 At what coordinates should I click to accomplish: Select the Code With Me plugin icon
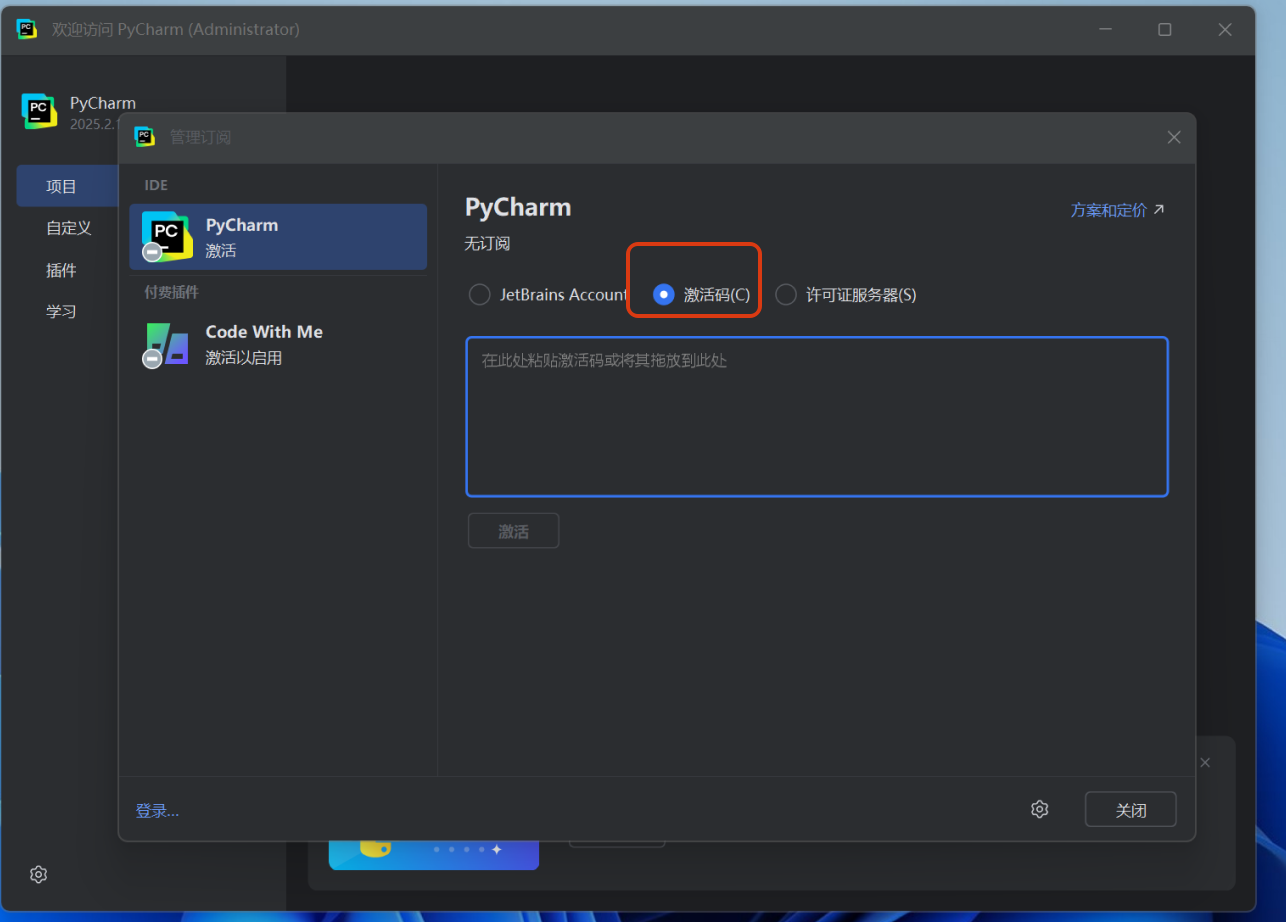166,345
